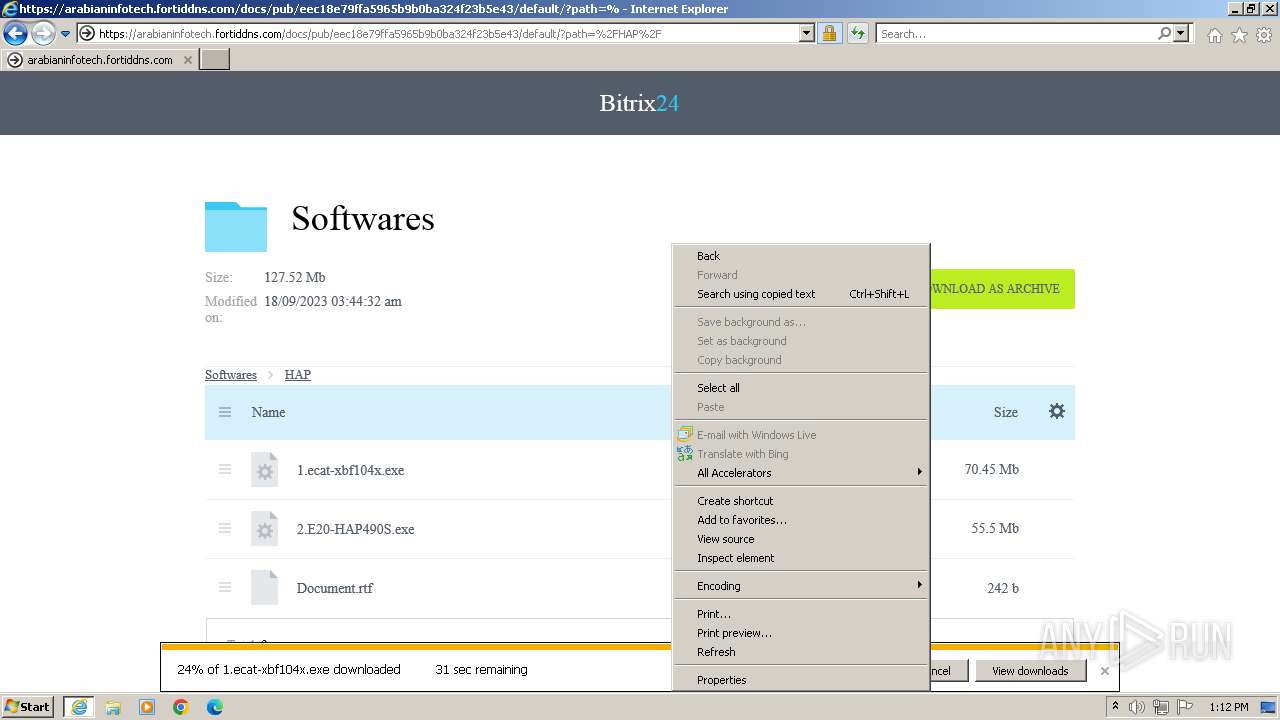Click the search magnifier icon in the search box

(1164, 33)
